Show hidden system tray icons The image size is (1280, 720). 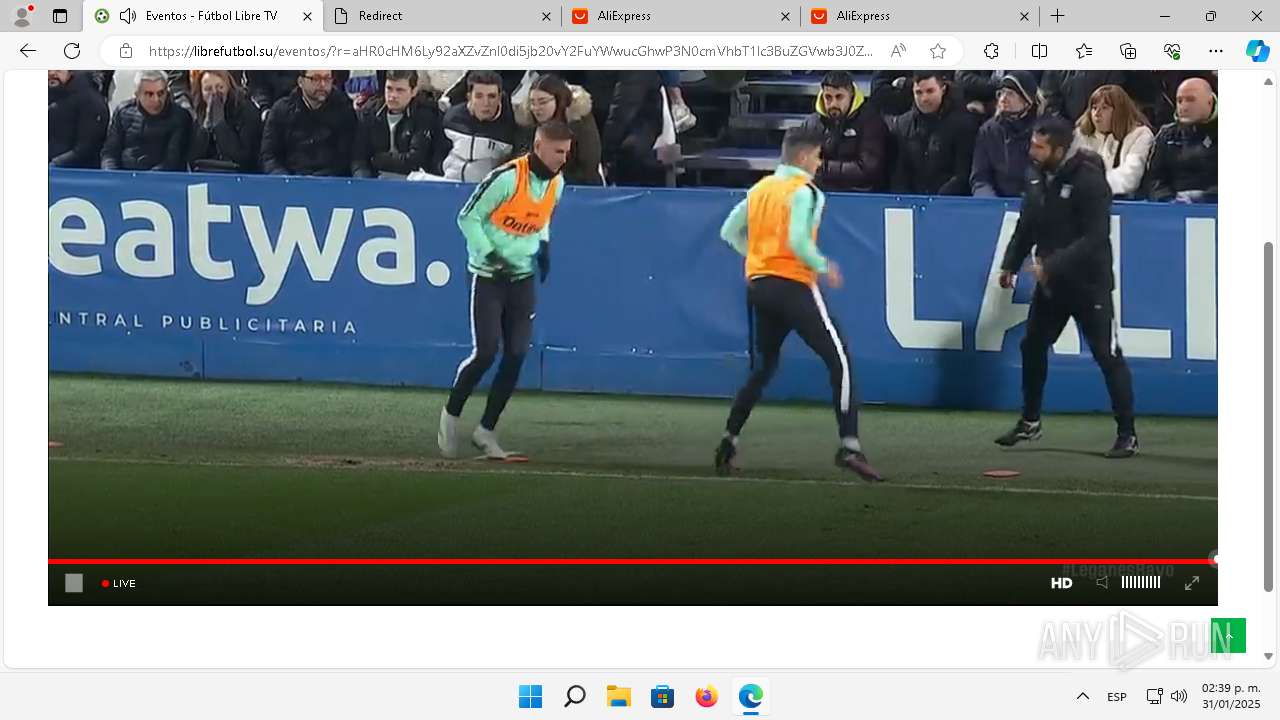pyautogui.click(x=1082, y=696)
